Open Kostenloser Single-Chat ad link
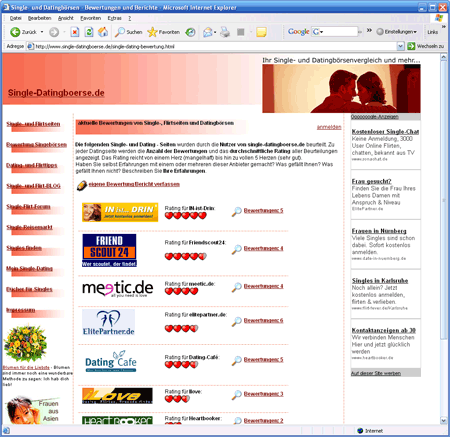Screen dimensions: 450x437 tap(385, 132)
